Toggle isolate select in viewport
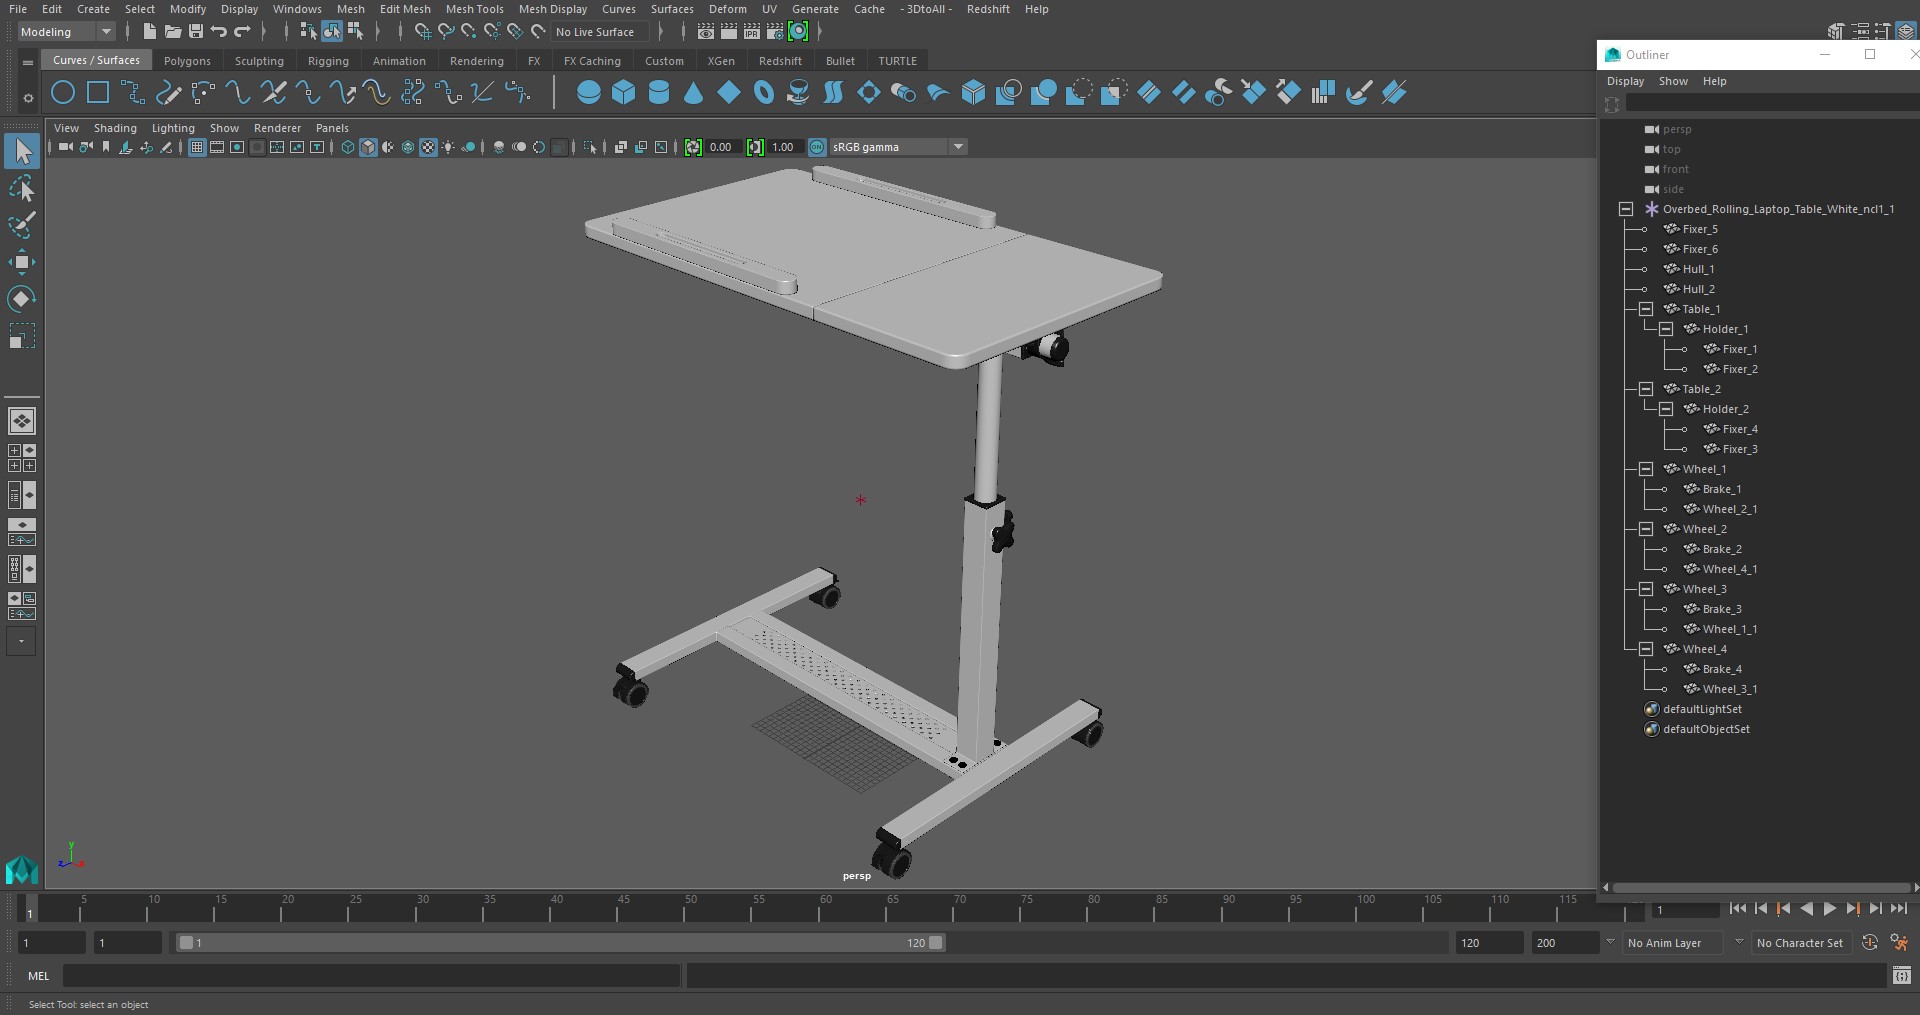This screenshot has height=1015, width=1920. click(590, 147)
